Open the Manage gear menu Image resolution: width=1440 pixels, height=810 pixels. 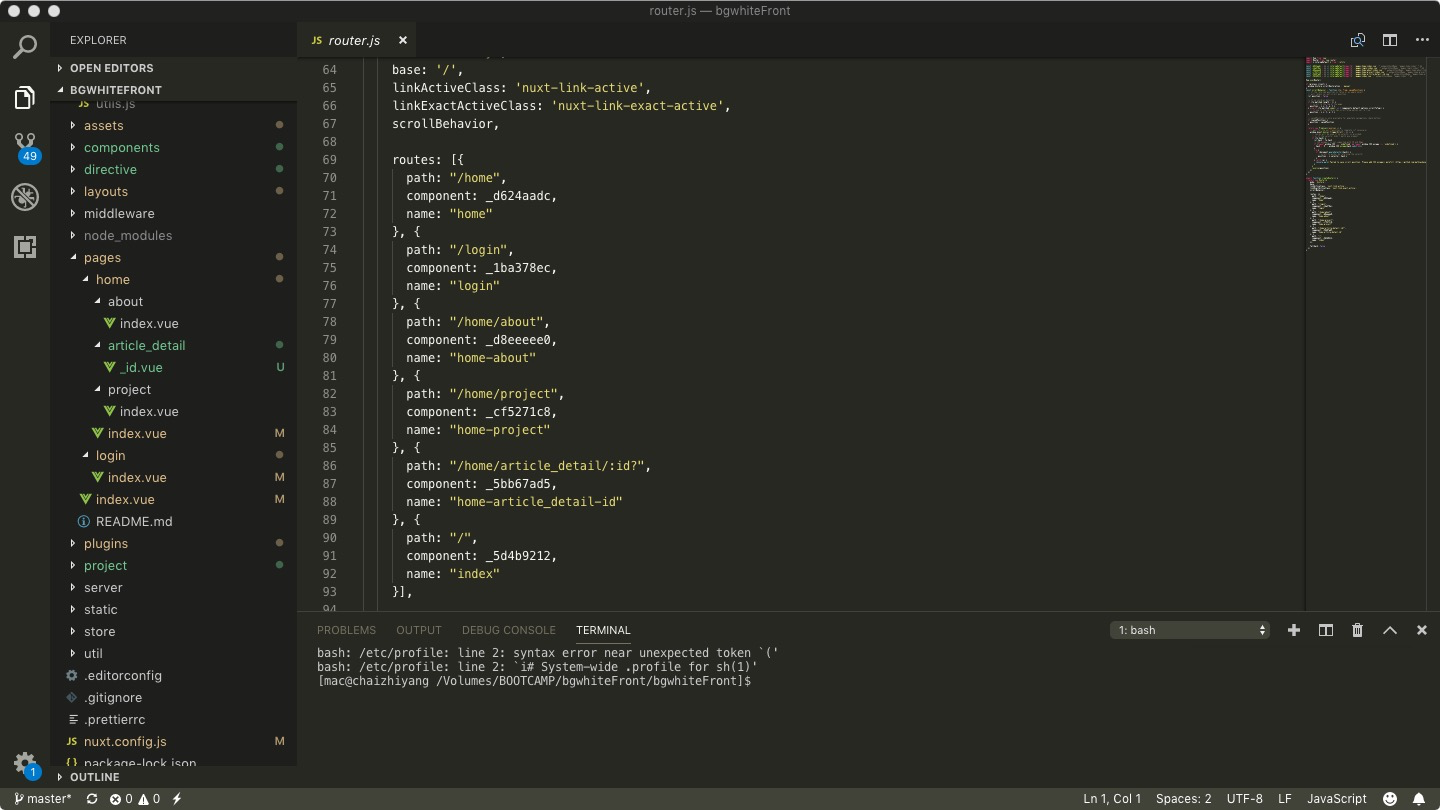(x=25, y=764)
